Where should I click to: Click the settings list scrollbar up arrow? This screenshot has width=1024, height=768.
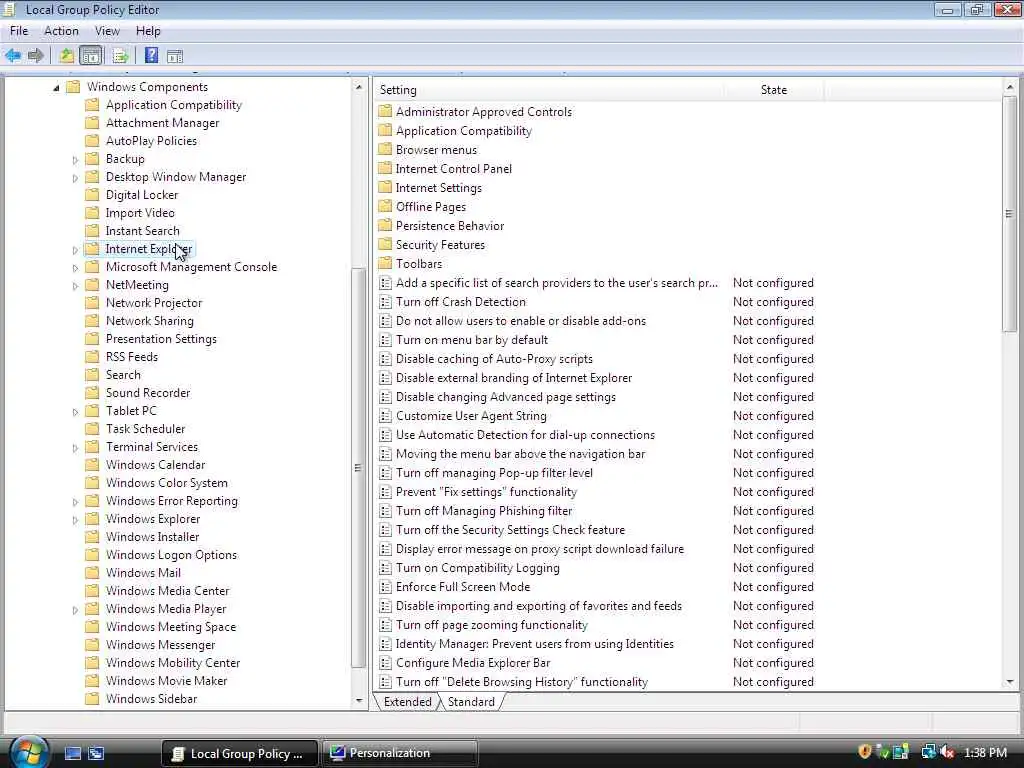pos(1010,87)
